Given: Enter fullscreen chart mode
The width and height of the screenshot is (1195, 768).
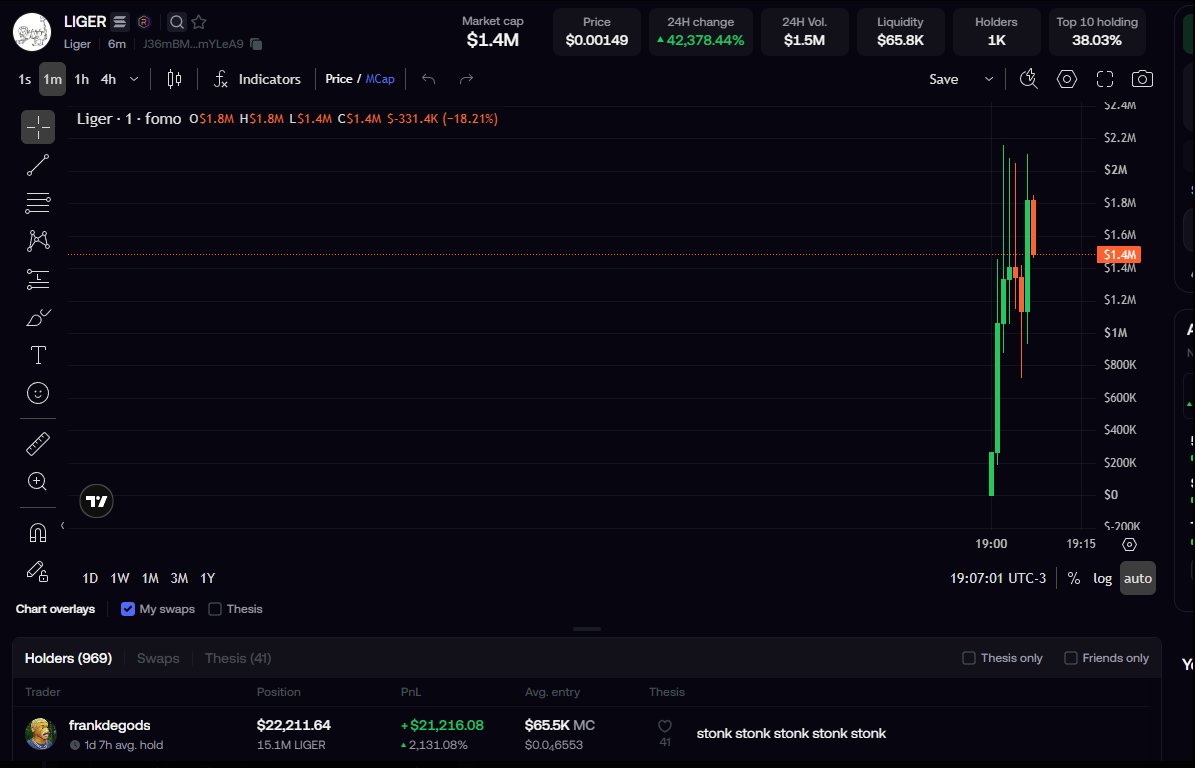Looking at the screenshot, I should click(x=1104, y=79).
